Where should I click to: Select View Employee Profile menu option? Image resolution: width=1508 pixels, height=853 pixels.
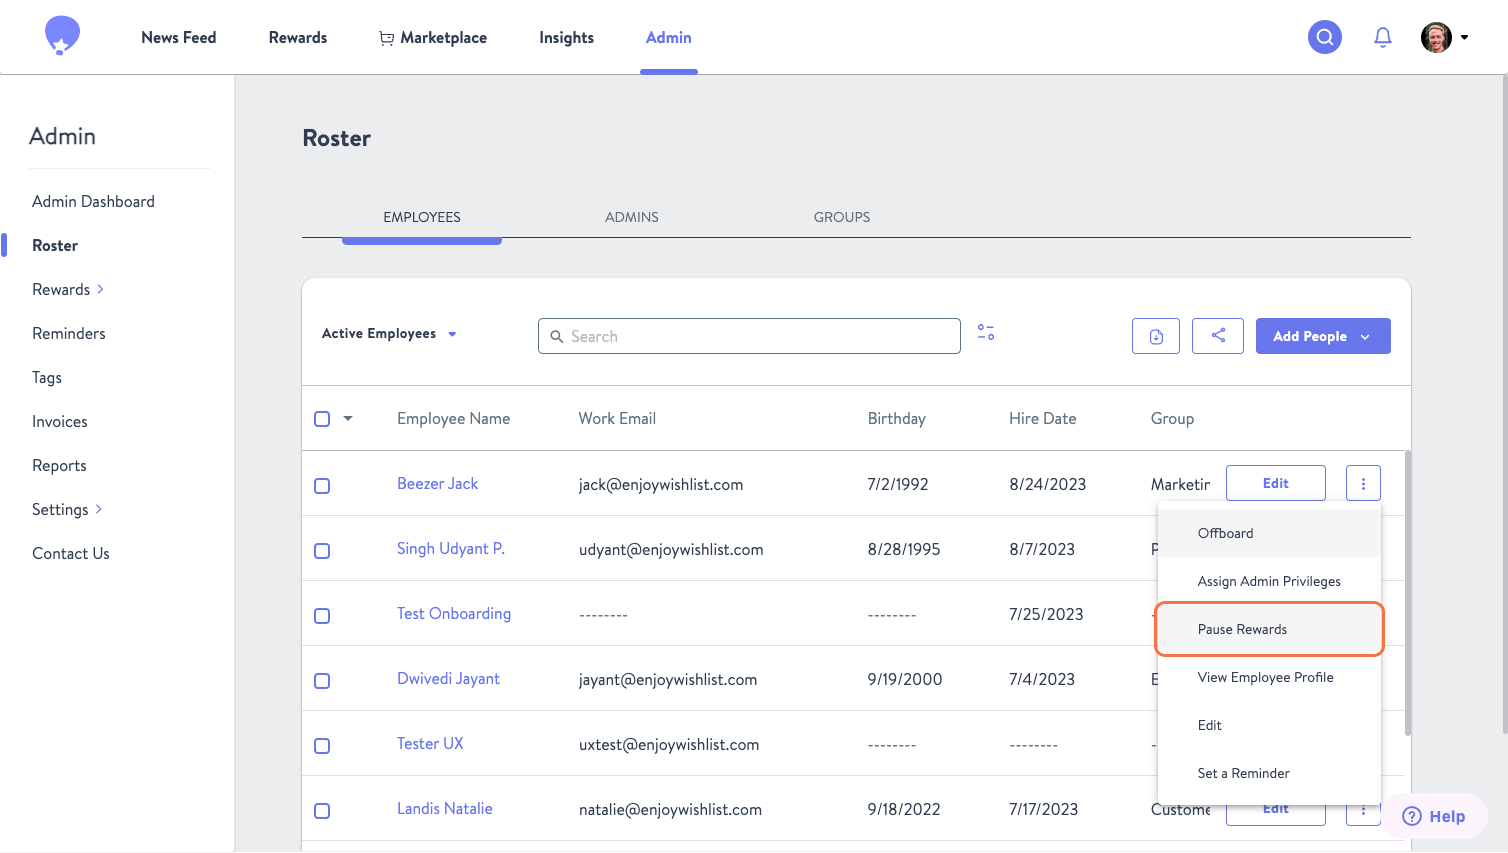coord(1269,677)
